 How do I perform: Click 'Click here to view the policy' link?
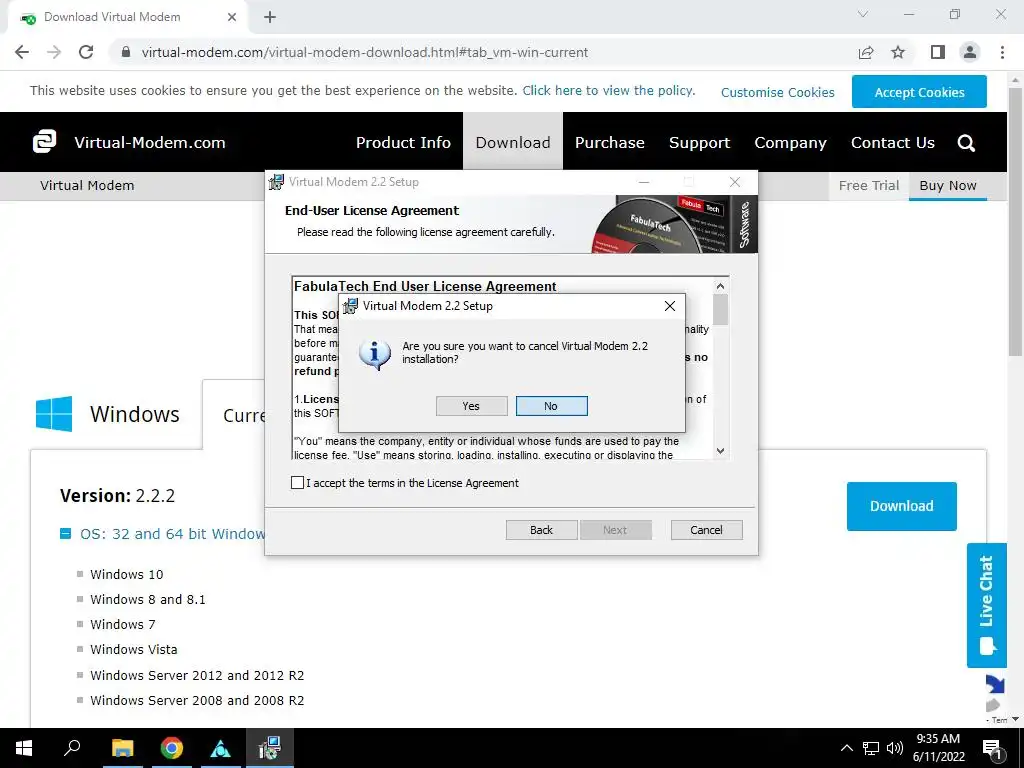tap(609, 91)
